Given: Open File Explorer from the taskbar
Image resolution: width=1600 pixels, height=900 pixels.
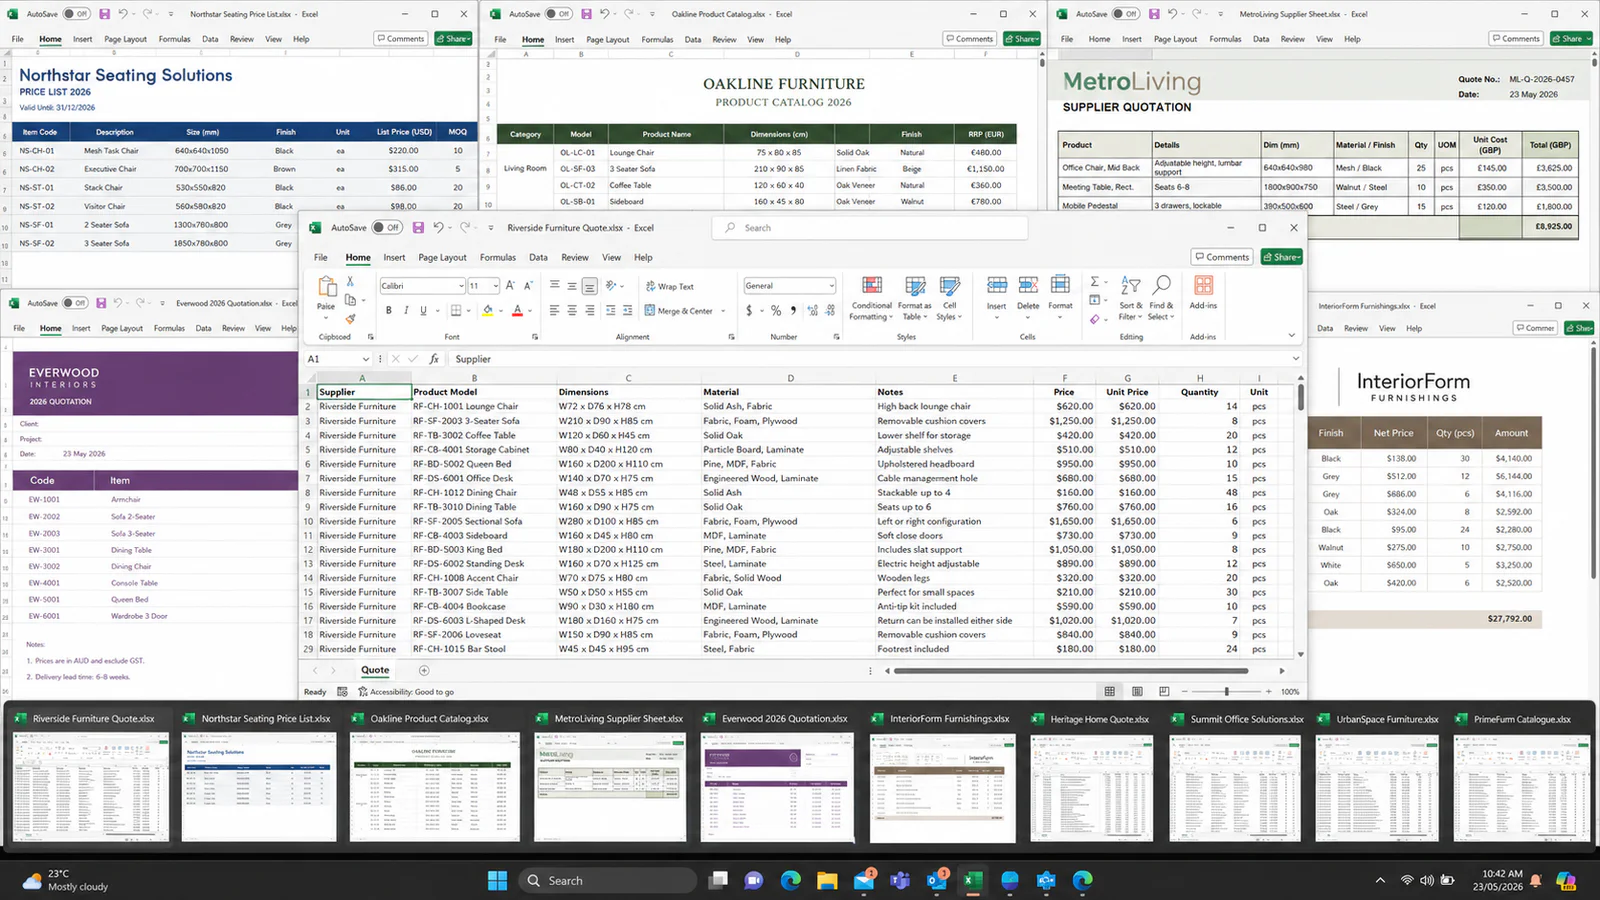Looking at the screenshot, I should (x=827, y=880).
